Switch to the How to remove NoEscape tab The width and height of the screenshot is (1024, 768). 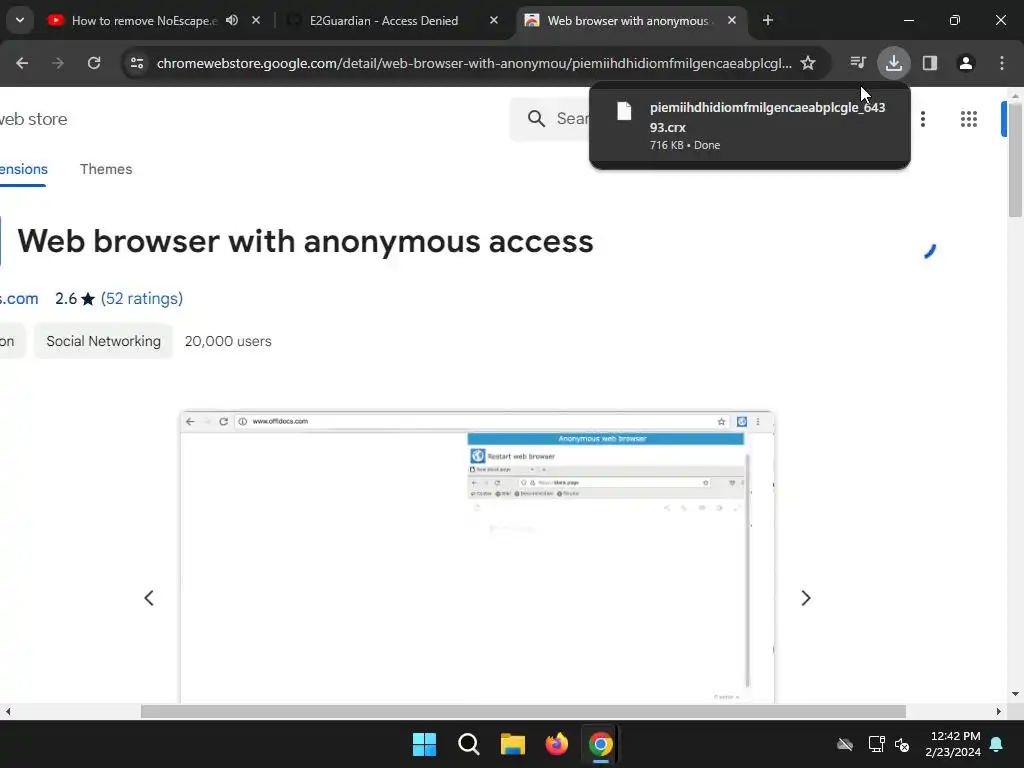pos(144,21)
